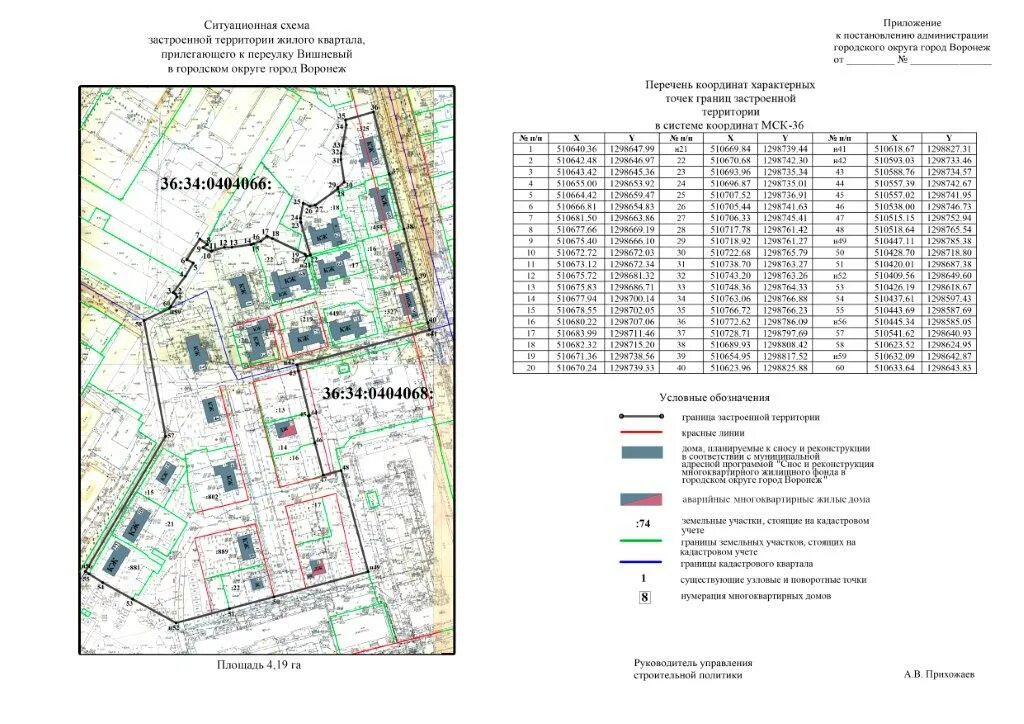Click the 'А.В. Прихожаев' signature name
The height and width of the screenshot is (724, 1024).
tap(939, 674)
